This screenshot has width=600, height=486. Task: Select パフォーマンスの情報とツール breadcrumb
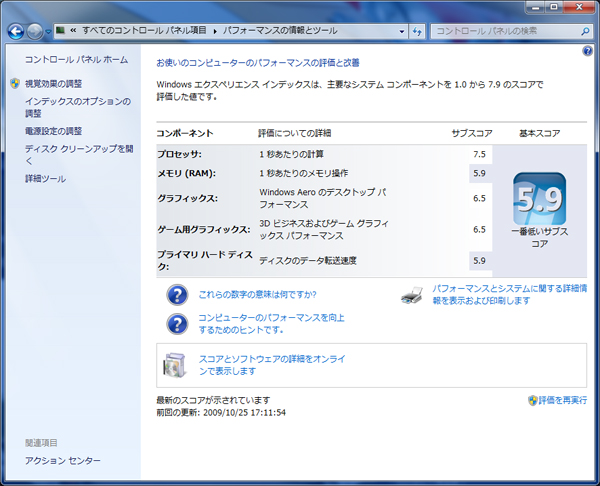[x=280, y=31]
